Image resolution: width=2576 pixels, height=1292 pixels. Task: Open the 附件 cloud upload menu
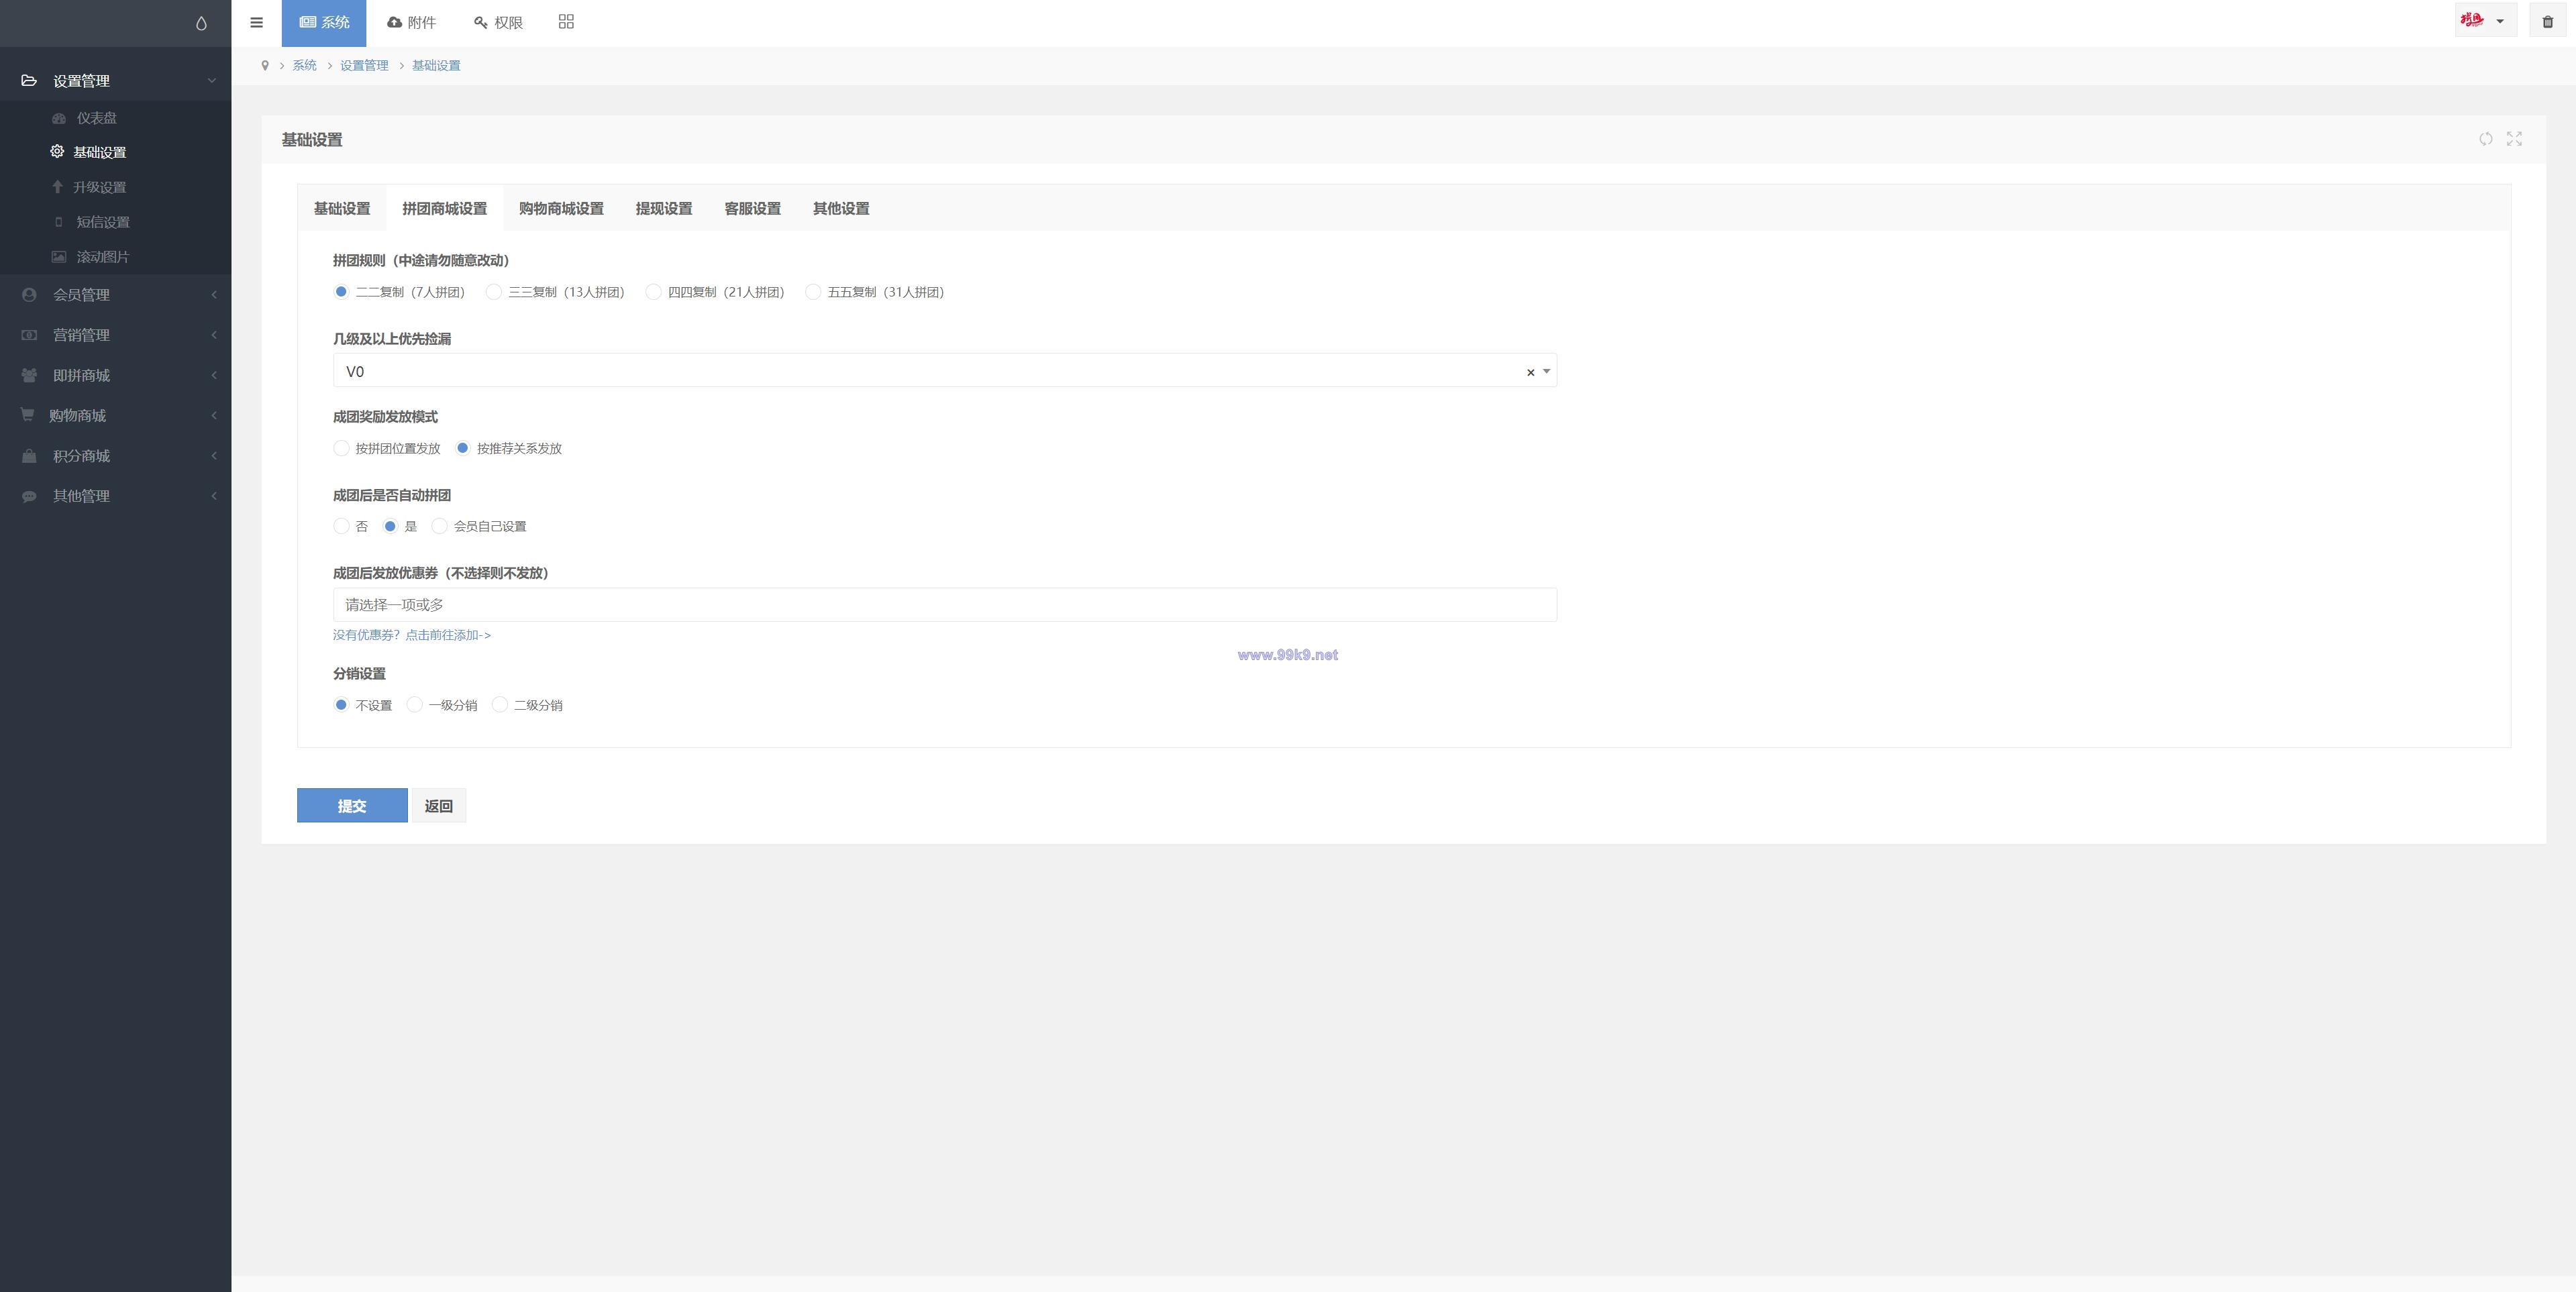click(411, 22)
